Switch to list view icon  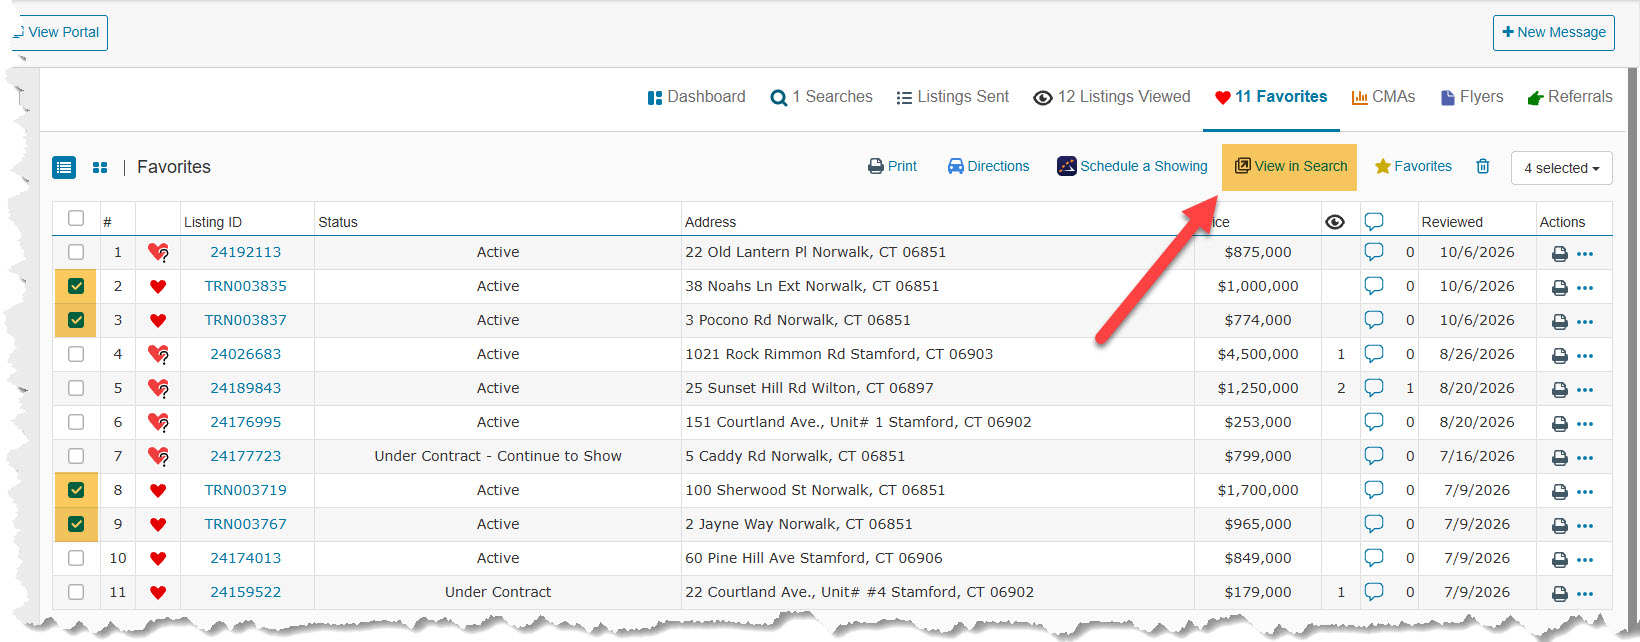coord(64,167)
